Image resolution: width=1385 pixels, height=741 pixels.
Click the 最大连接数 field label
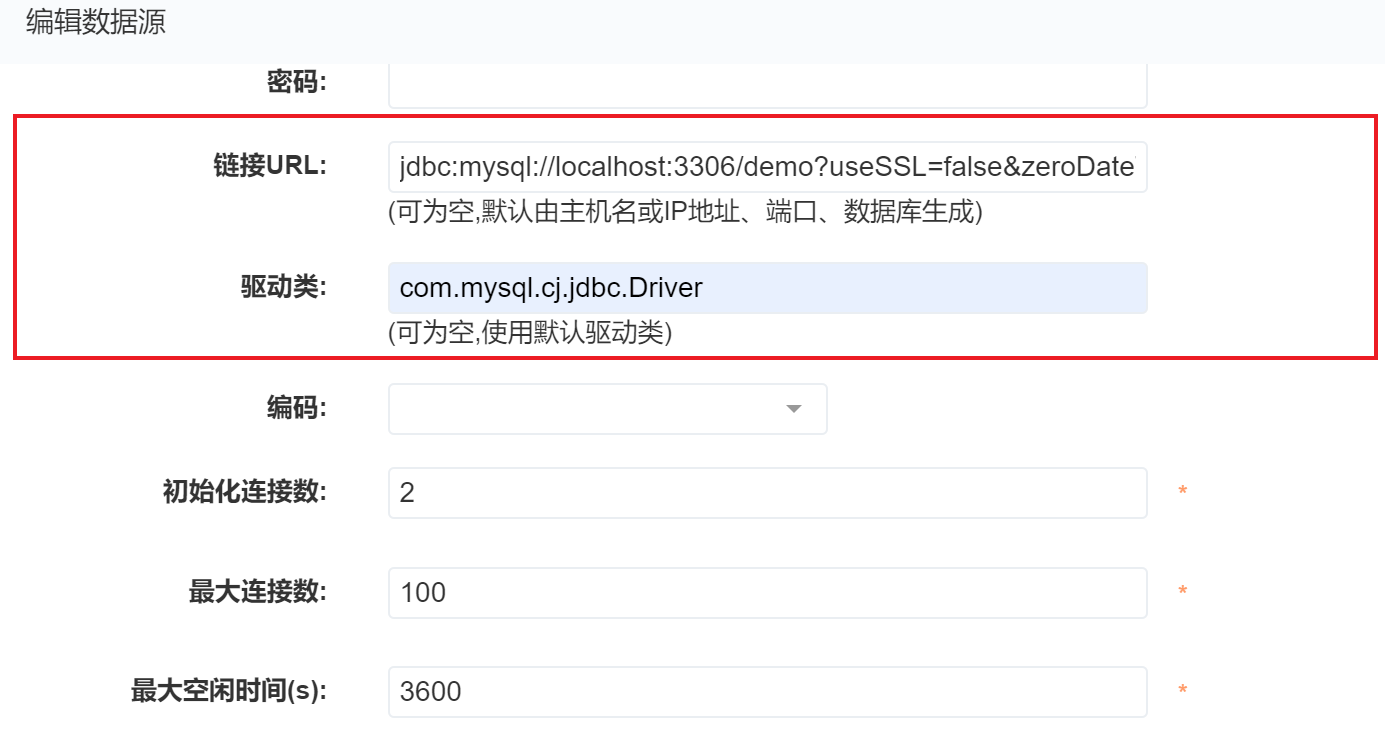click(x=257, y=592)
